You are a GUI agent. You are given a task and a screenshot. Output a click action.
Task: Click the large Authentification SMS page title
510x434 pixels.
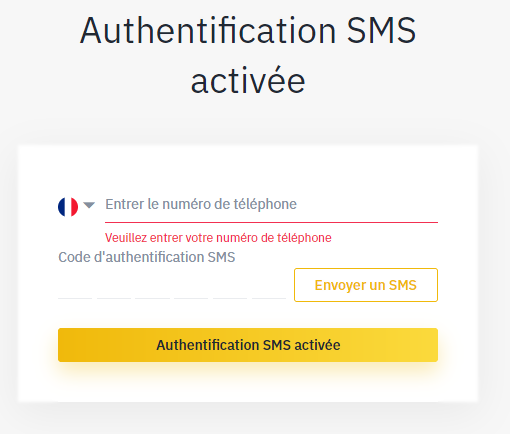click(x=248, y=55)
